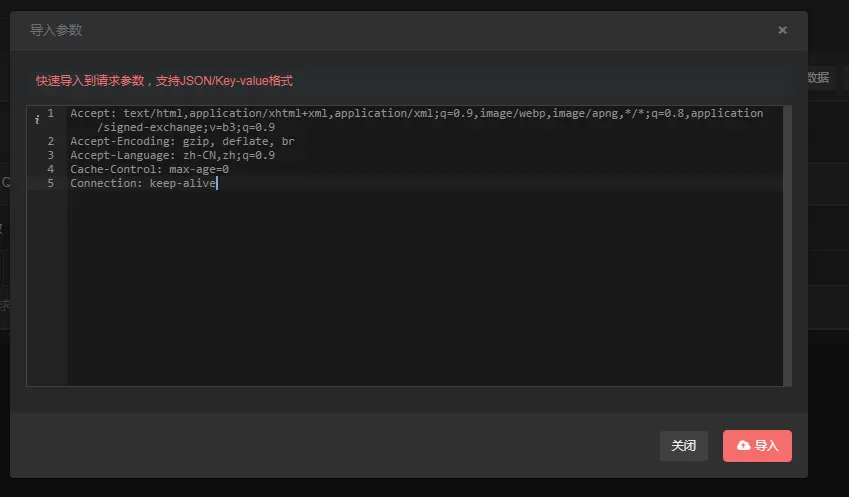The image size is (849, 497).
Task: Click the red hint text about JSON/Key-value
Action: [164, 81]
